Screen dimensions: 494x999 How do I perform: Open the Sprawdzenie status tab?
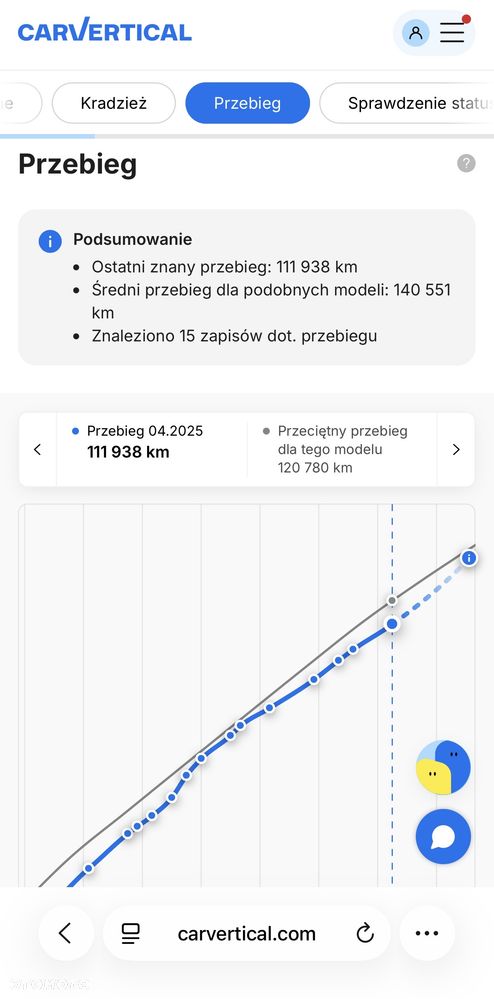pyautogui.click(x=407, y=103)
